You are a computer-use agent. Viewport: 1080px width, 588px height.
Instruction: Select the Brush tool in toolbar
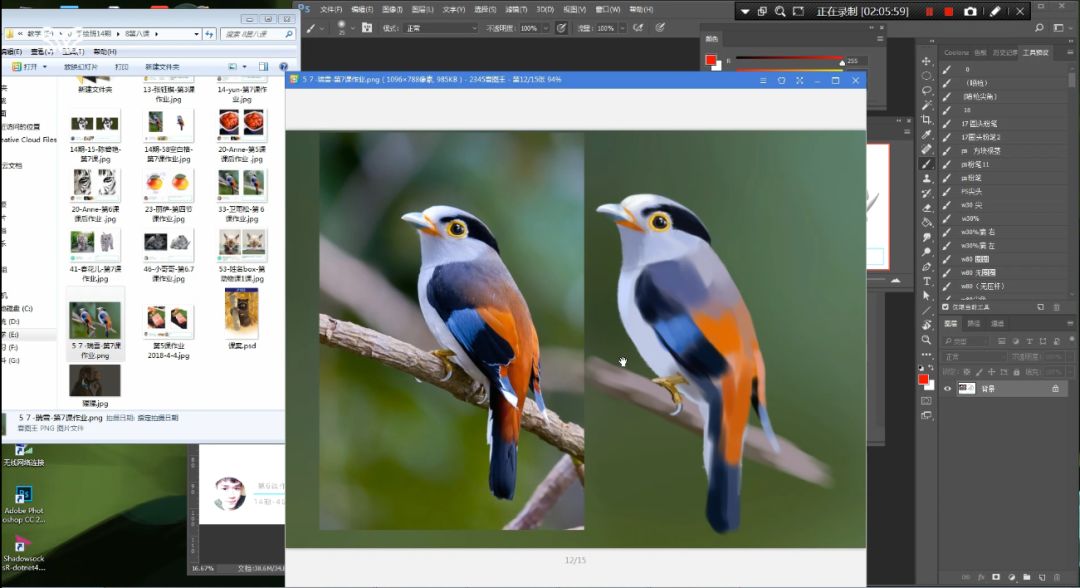(x=926, y=164)
